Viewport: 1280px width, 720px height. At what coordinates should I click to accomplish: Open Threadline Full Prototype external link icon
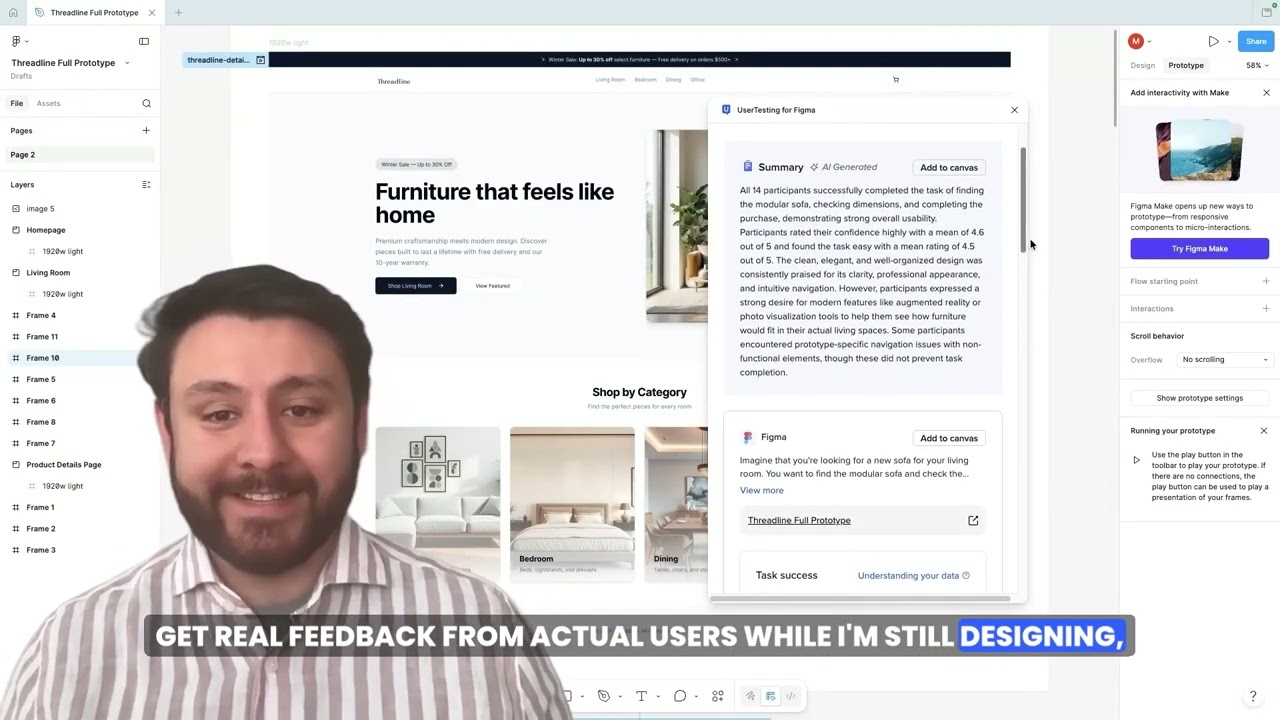point(973,520)
